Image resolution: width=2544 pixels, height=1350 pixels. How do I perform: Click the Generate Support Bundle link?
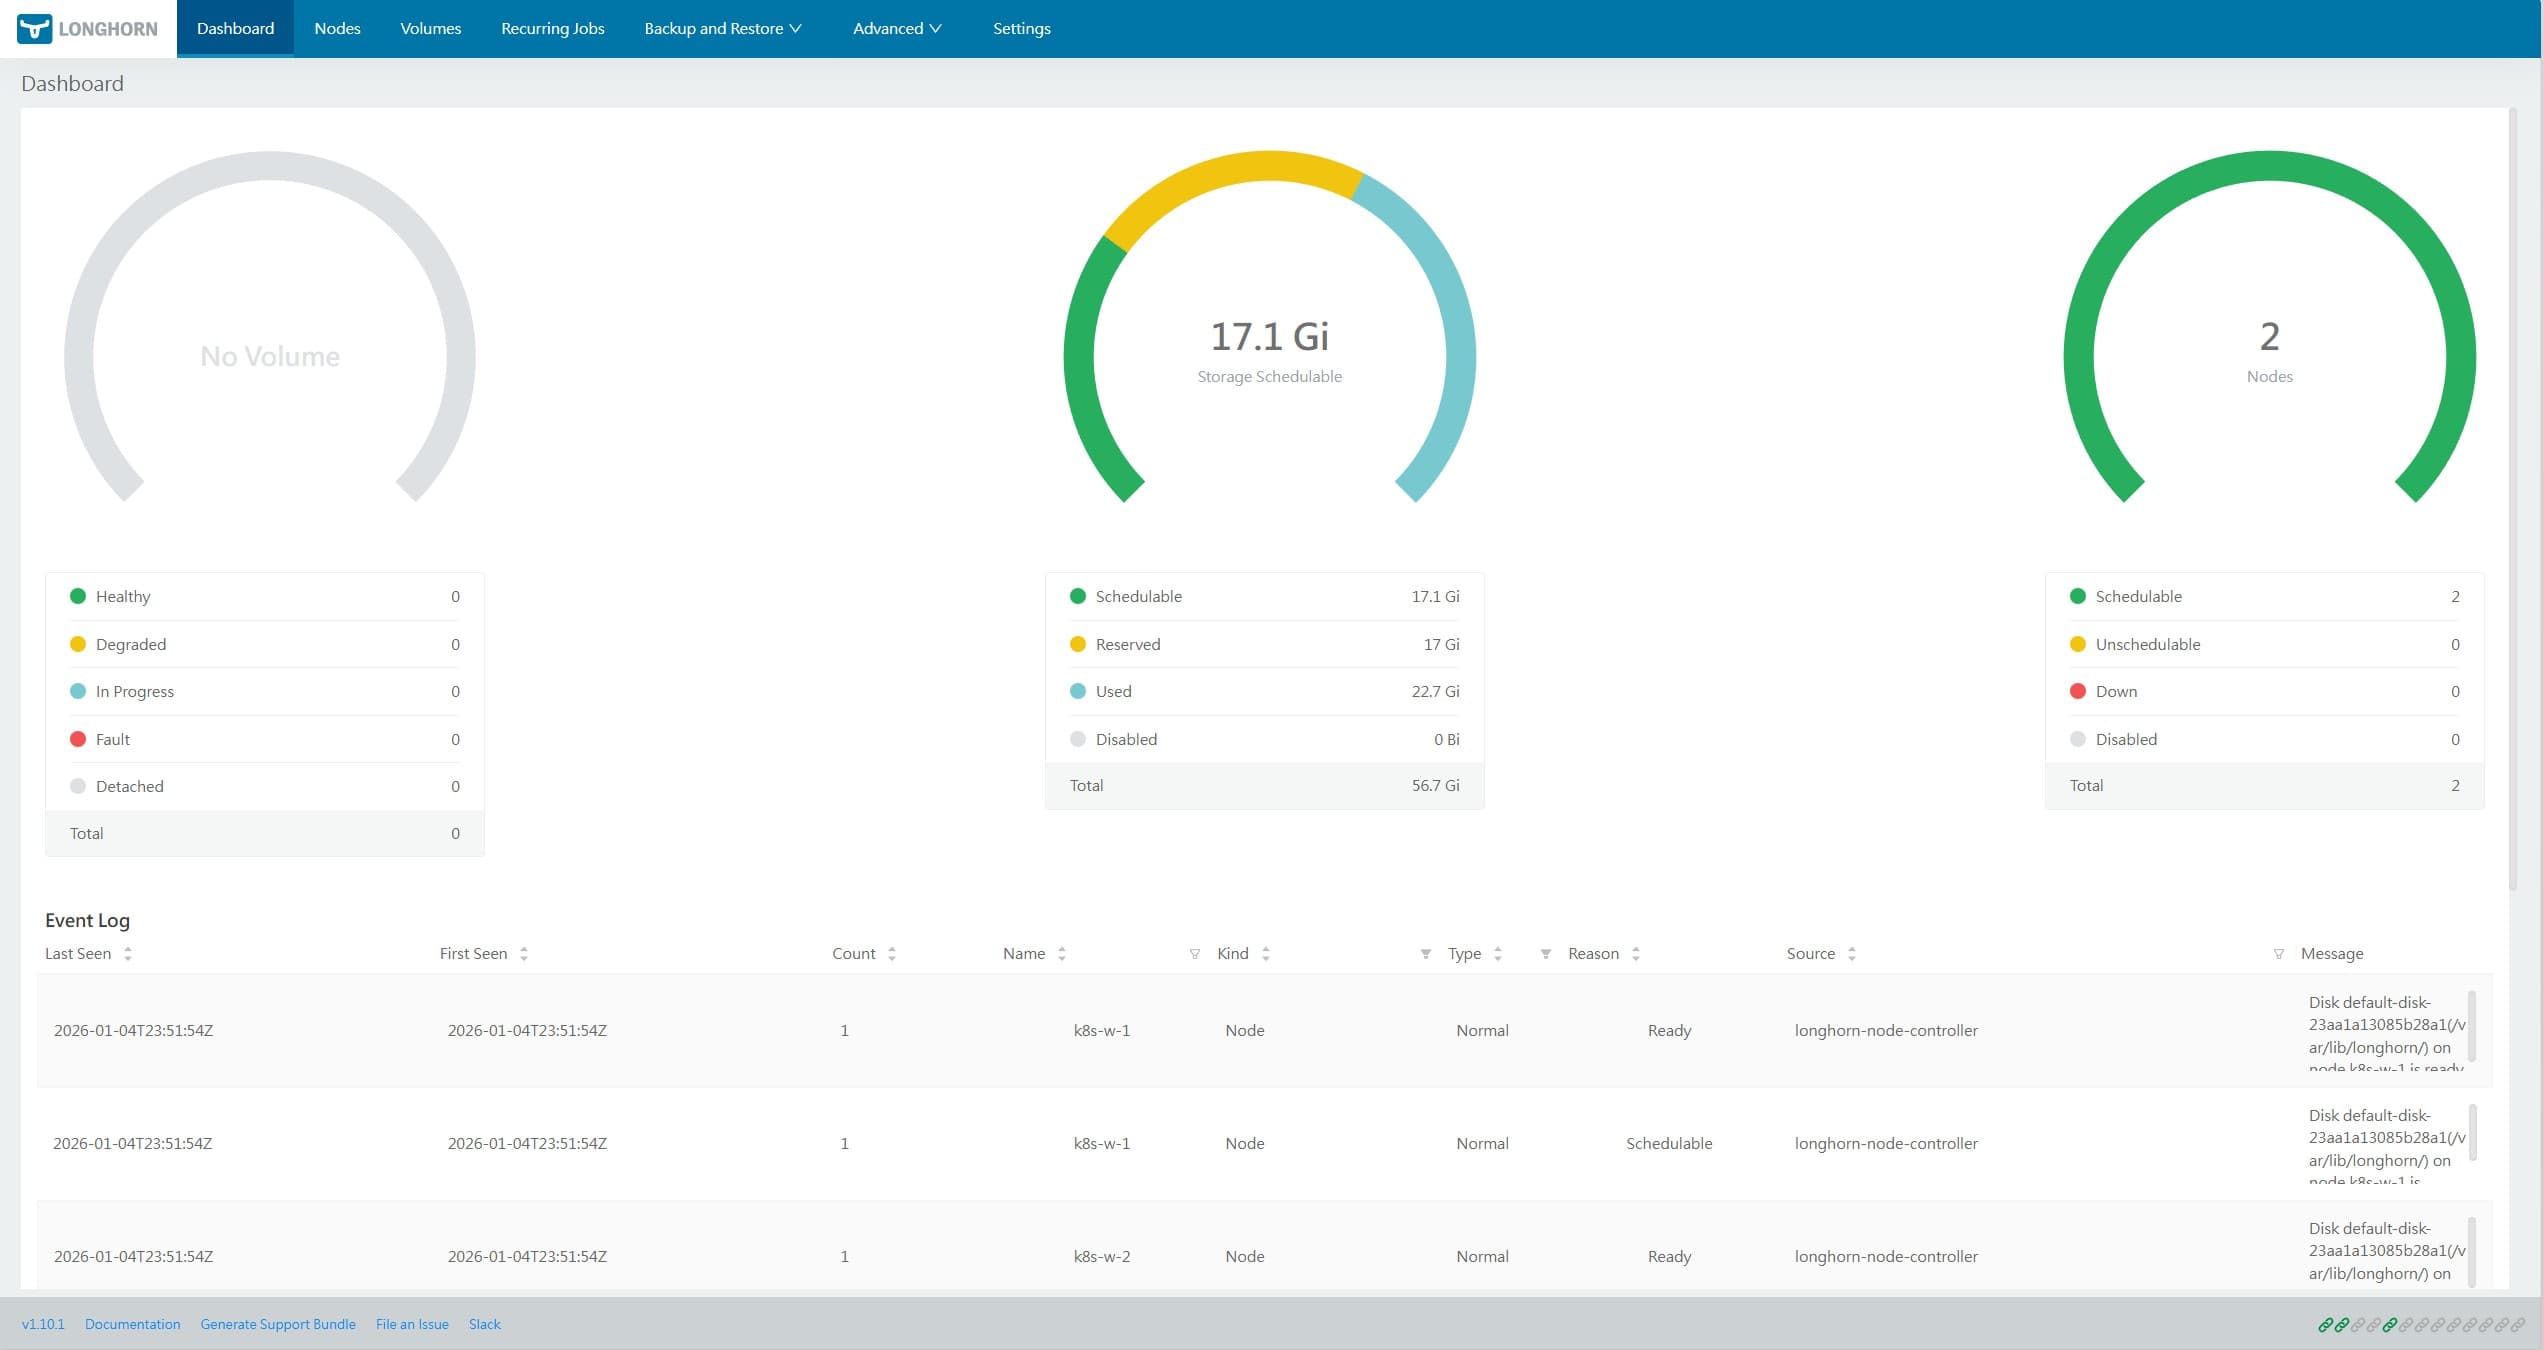(x=278, y=1324)
